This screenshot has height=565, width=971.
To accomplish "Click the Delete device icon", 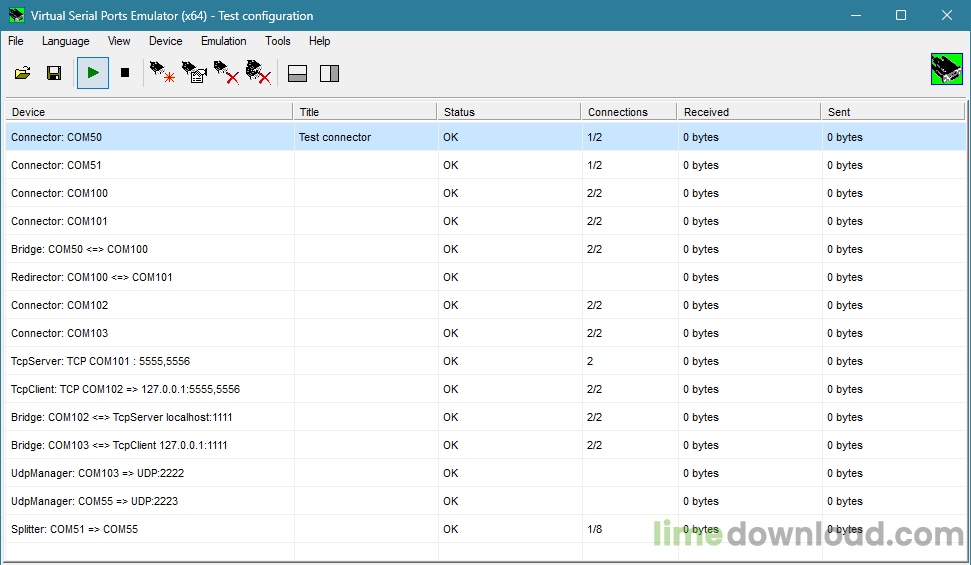I will (x=226, y=73).
